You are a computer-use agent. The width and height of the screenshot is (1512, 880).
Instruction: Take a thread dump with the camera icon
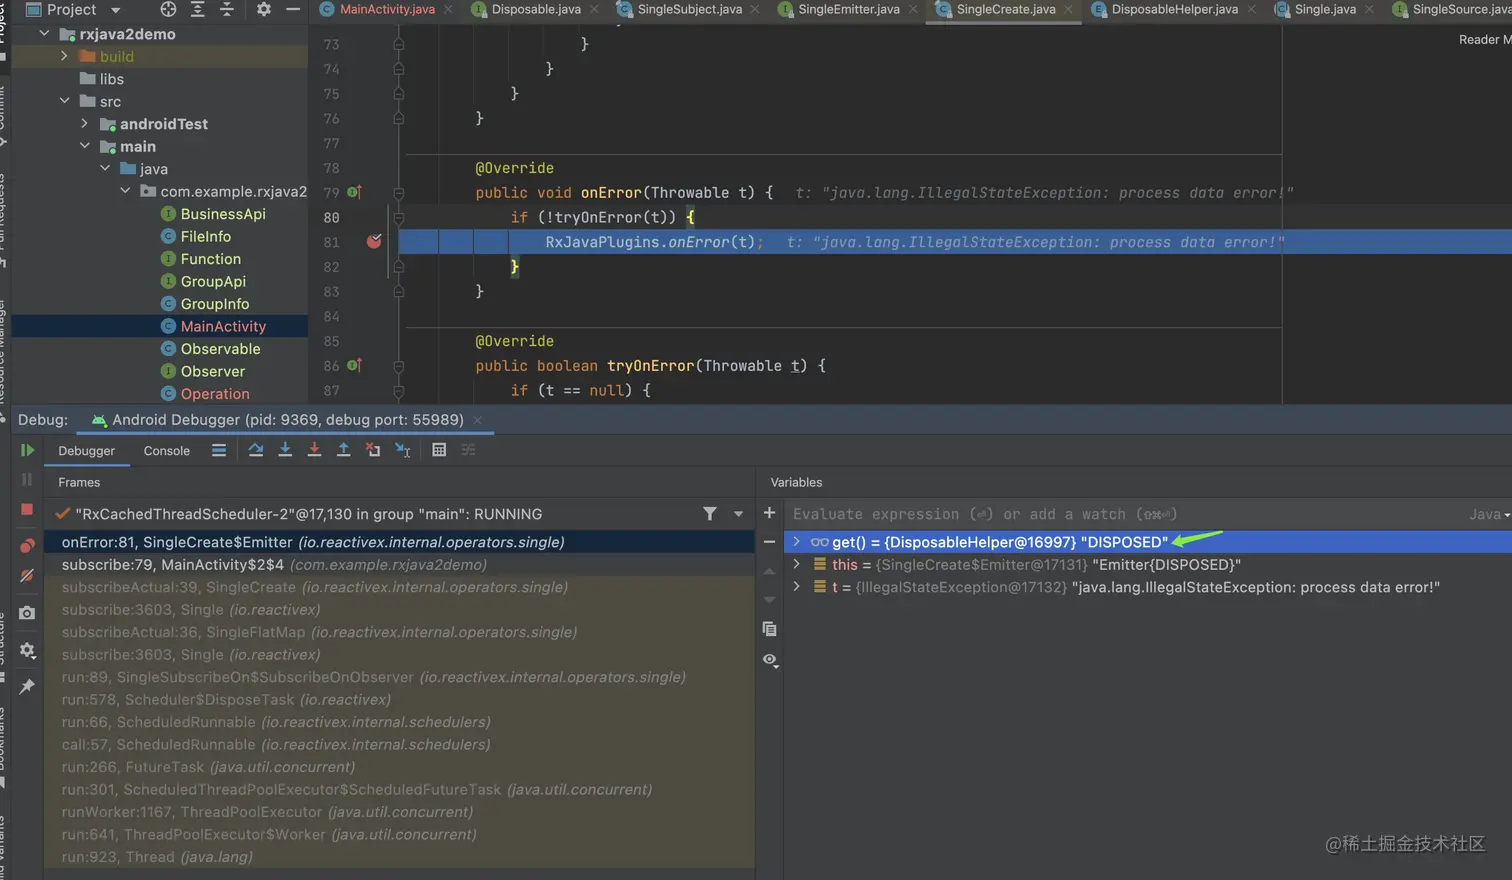pos(27,612)
